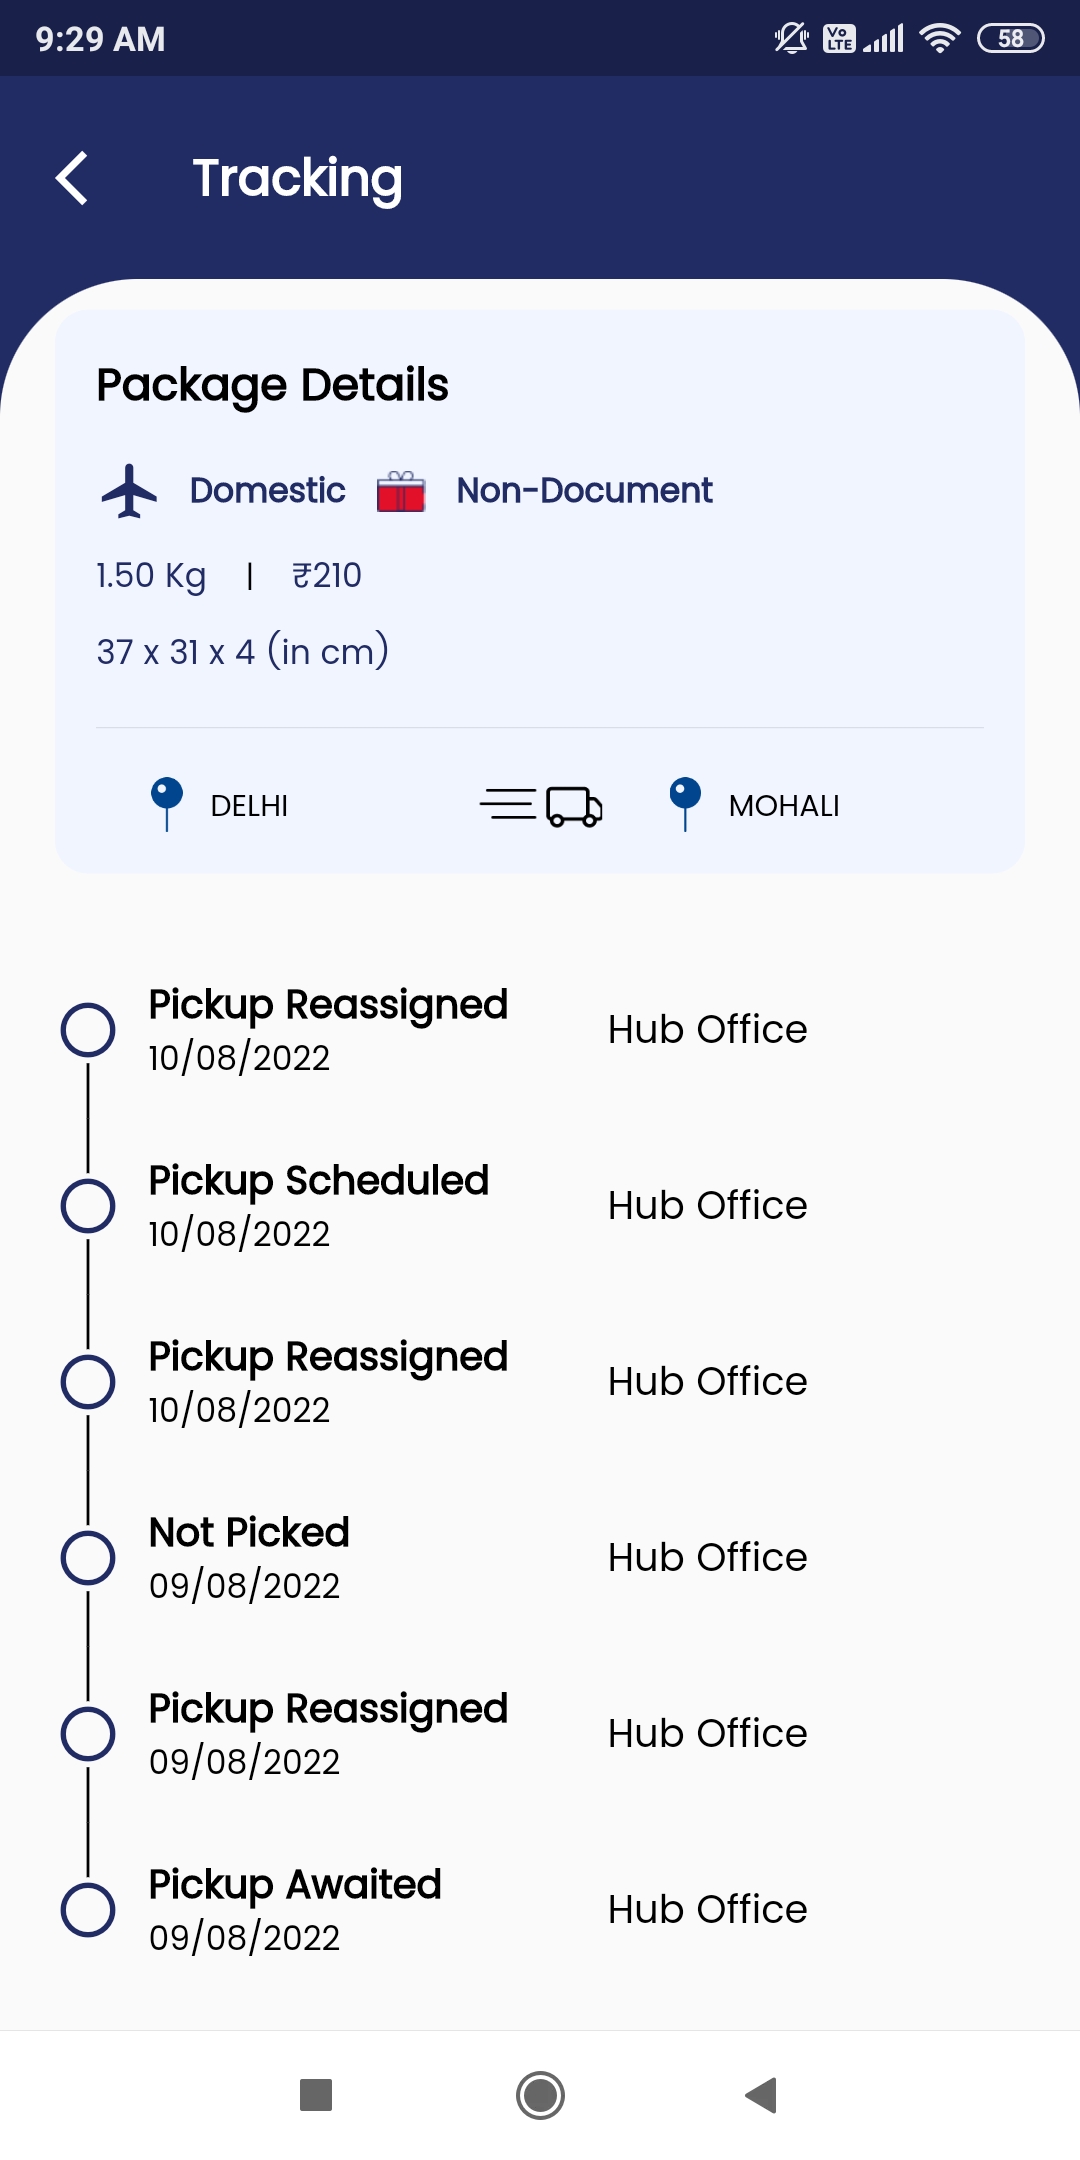
Task: Tap the Non-Document package type label
Action: pos(584,491)
